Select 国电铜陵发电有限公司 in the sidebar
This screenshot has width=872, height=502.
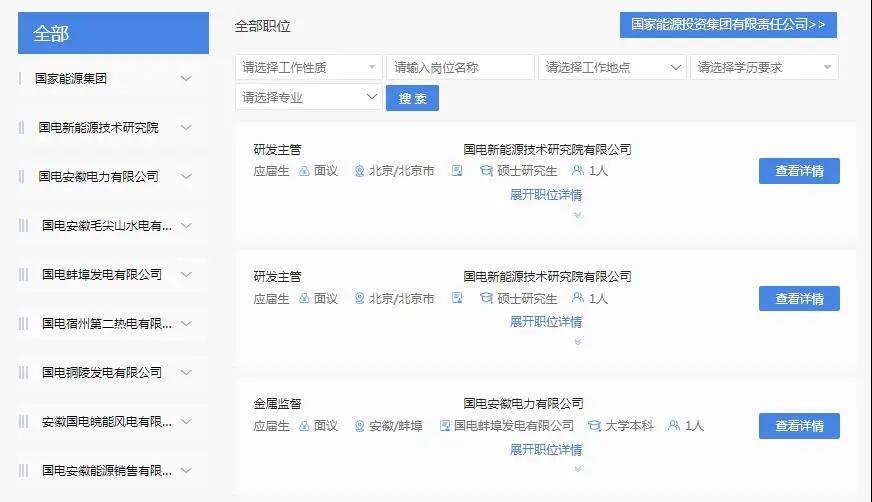(102, 372)
